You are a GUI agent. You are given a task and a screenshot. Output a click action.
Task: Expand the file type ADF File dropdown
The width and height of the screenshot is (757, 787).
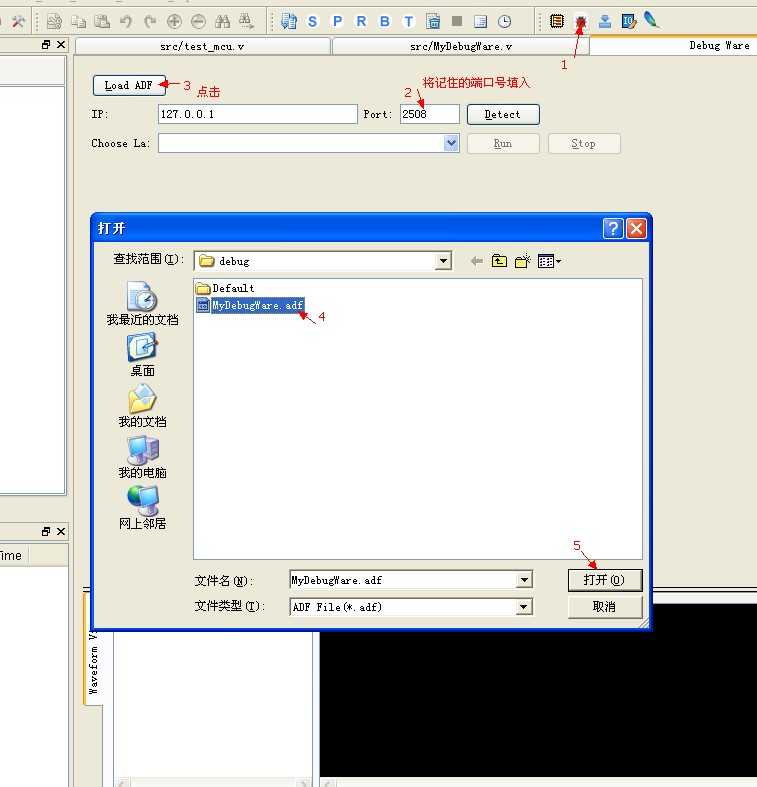[524, 607]
